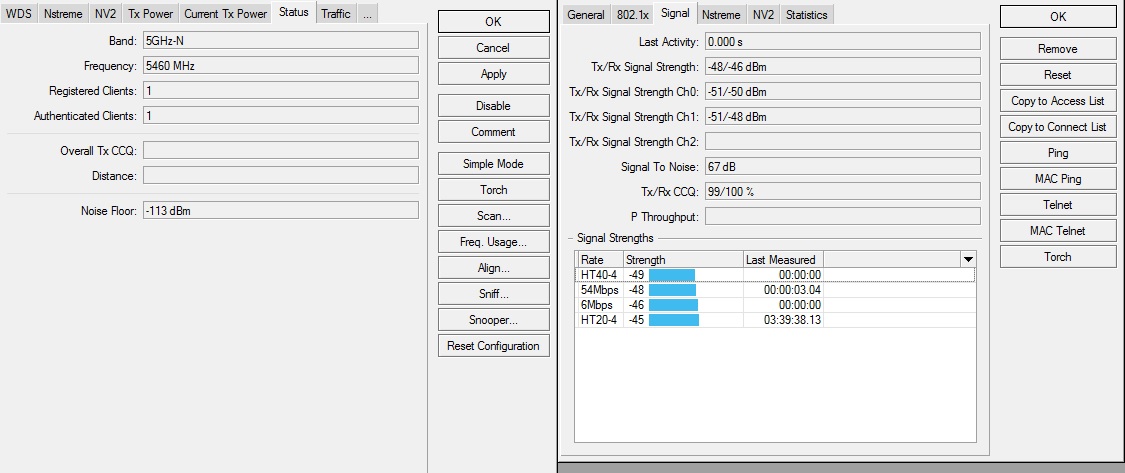The height and width of the screenshot is (473, 1125).
Task: Click the Distance field
Action: click(281, 175)
